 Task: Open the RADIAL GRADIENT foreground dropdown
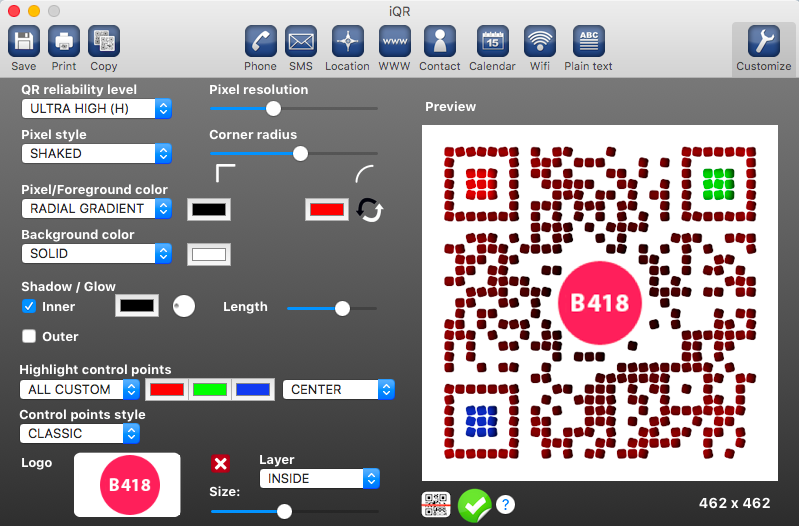click(96, 208)
